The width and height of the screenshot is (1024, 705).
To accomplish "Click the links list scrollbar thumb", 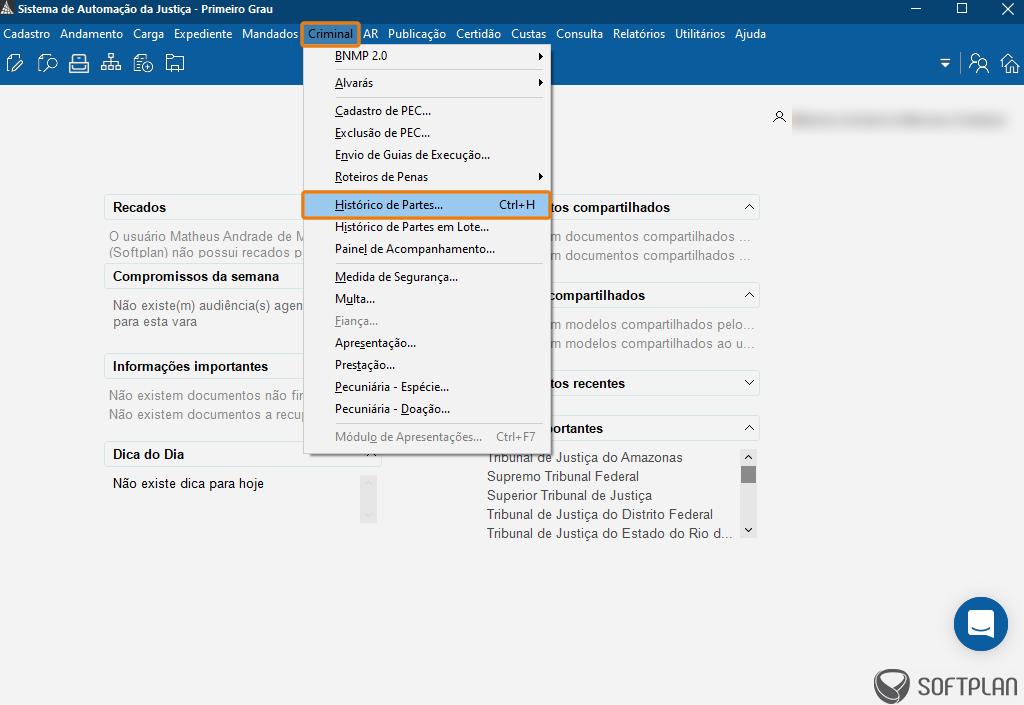I will (749, 475).
